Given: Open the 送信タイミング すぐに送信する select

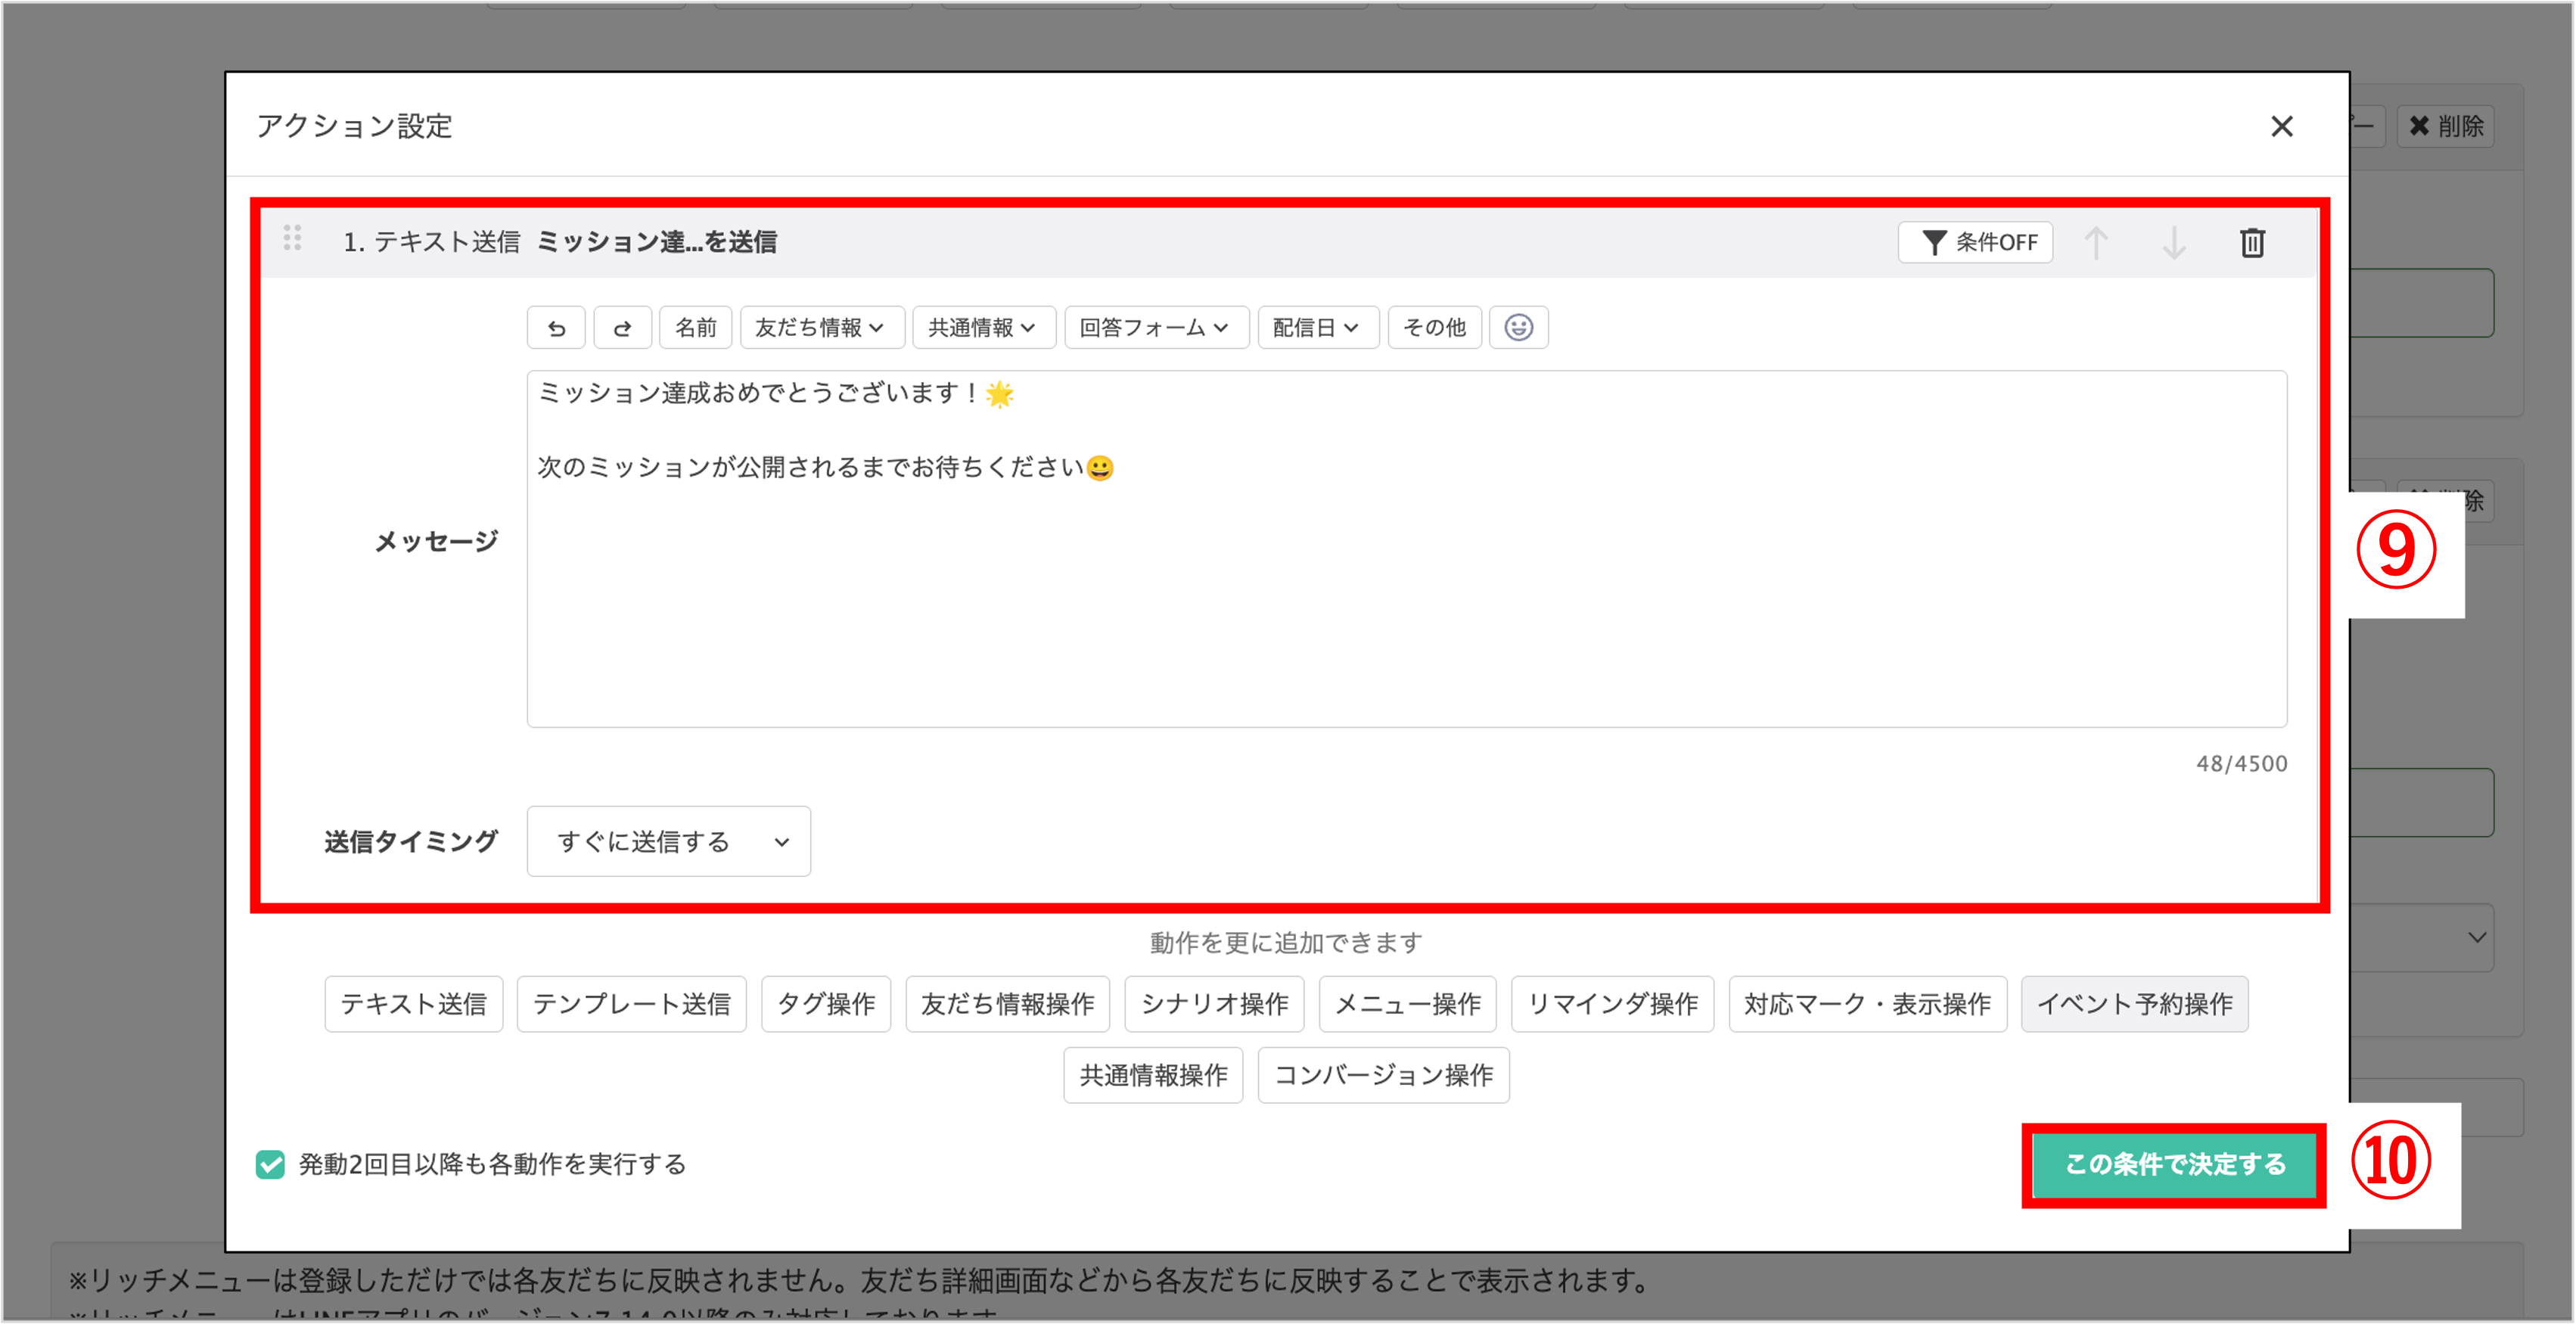Looking at the screenshot, I should coord(668,842).
